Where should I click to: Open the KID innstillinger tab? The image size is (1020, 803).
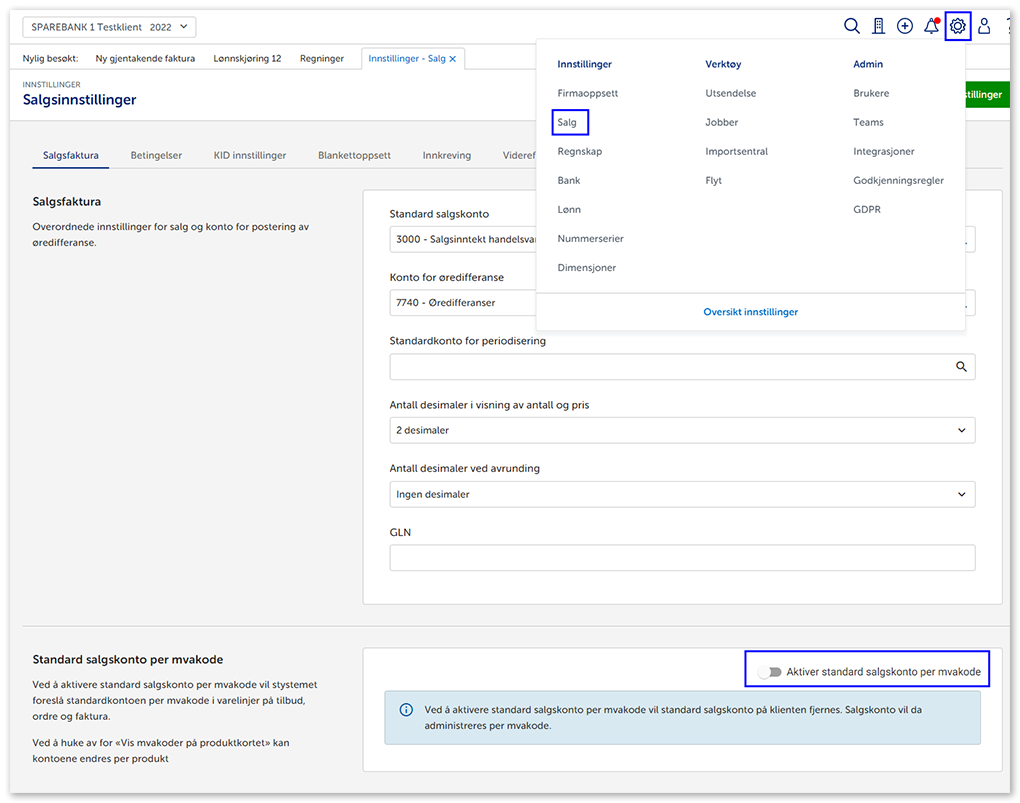(250, 155)
